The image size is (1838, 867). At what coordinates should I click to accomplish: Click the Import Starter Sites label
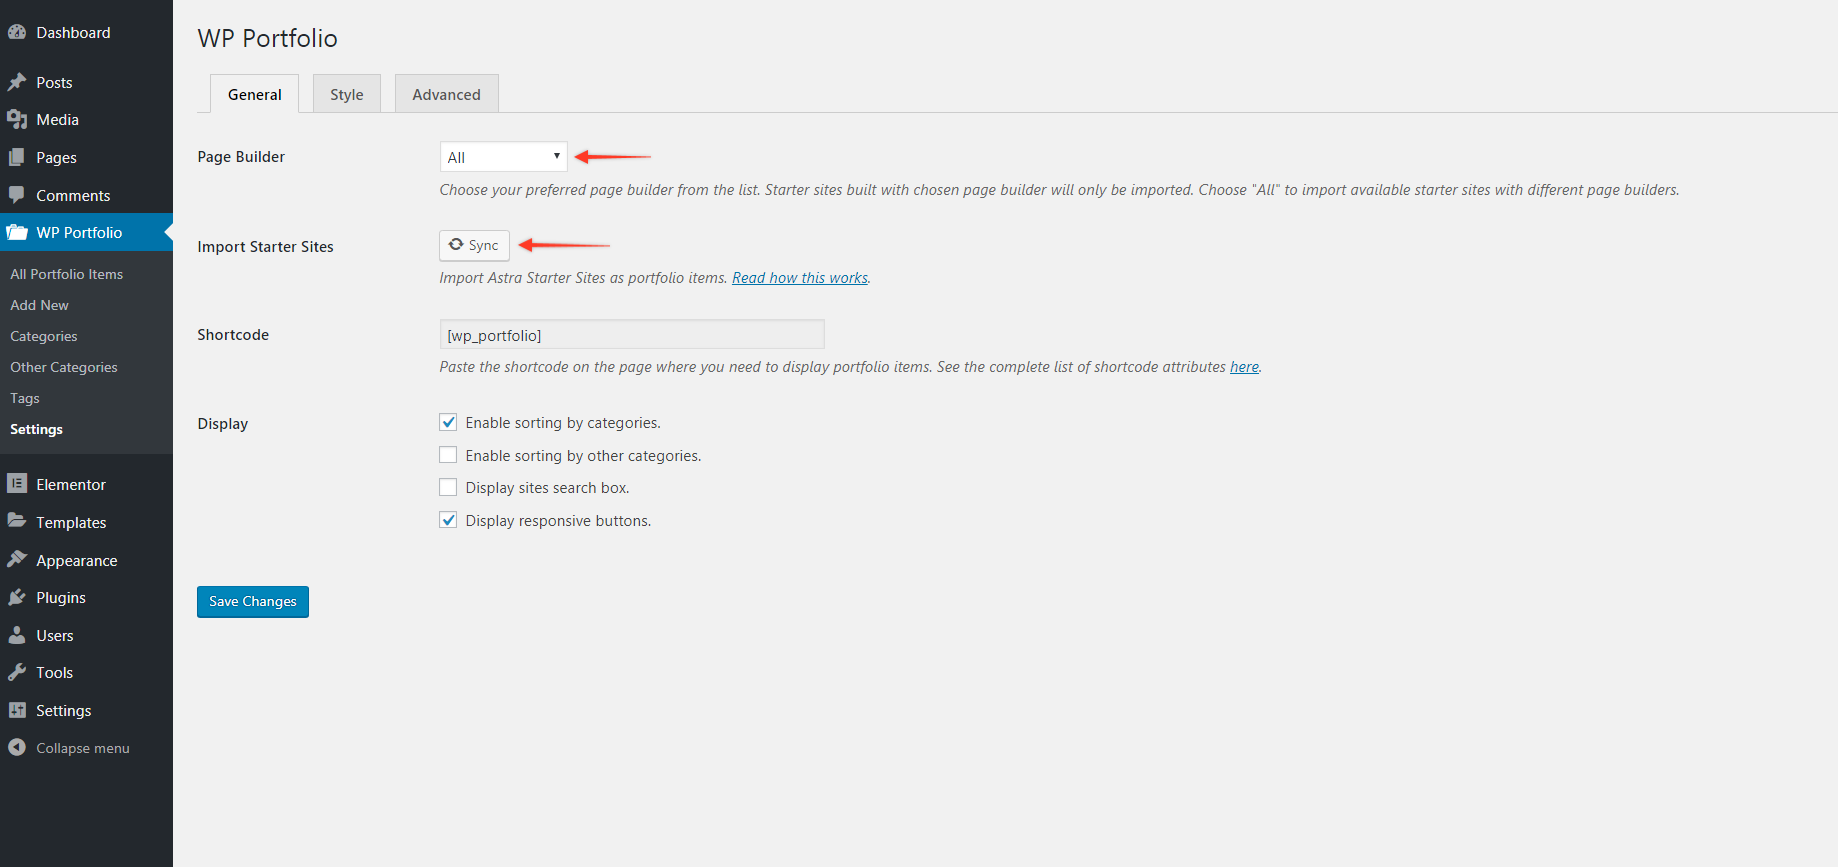point(266,247)
